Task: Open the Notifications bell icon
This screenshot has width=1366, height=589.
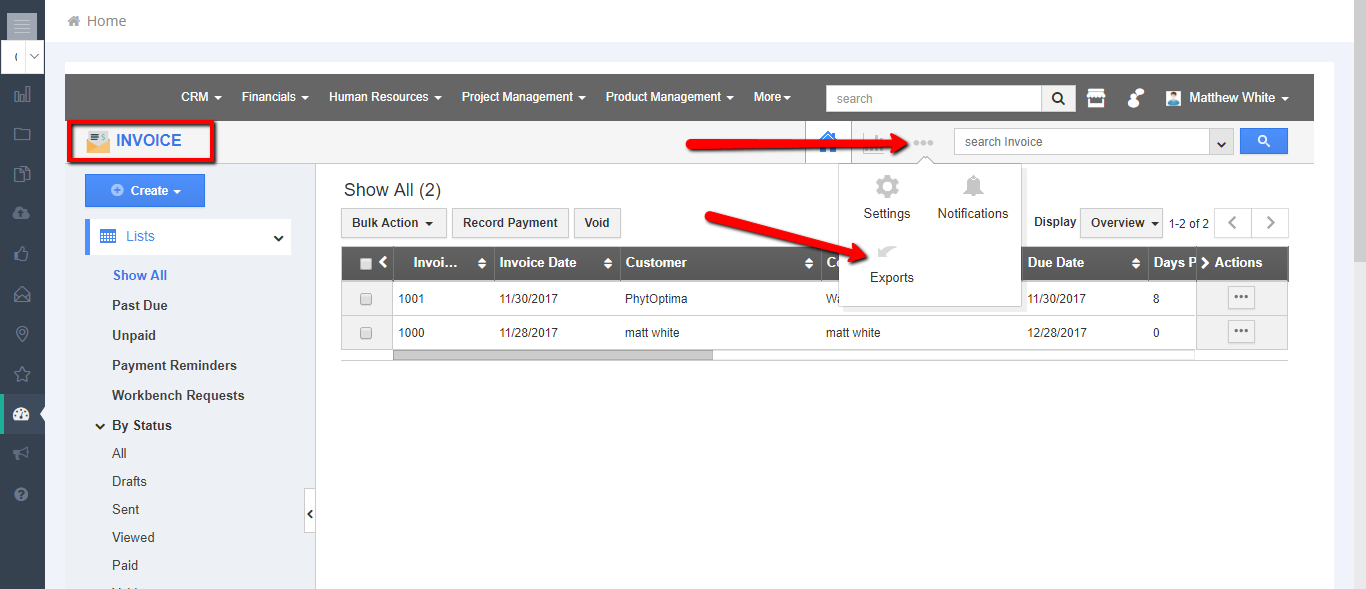Action: click(x=972, y=187)
